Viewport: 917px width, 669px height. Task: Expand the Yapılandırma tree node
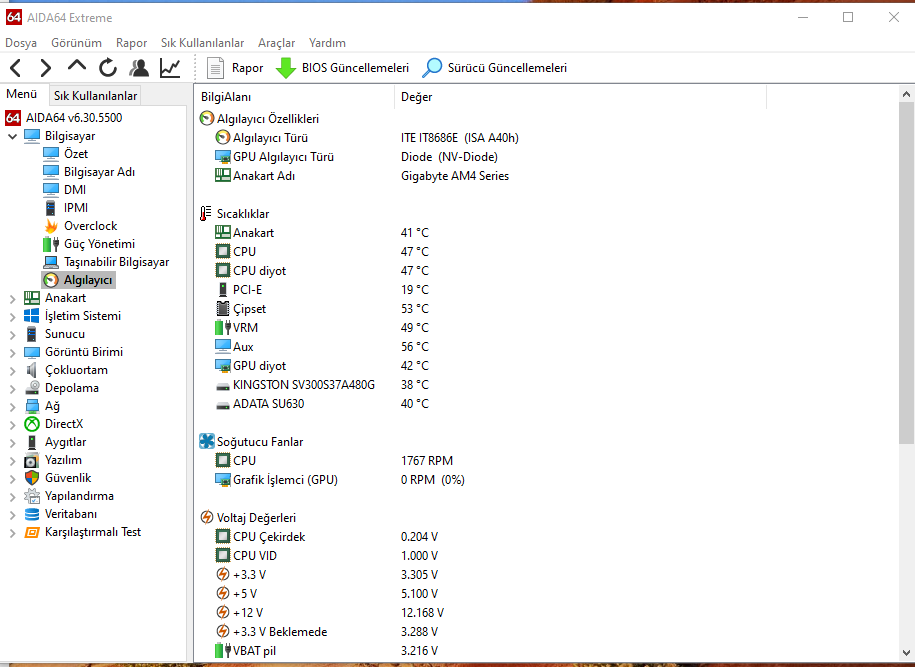coord(12,496)
